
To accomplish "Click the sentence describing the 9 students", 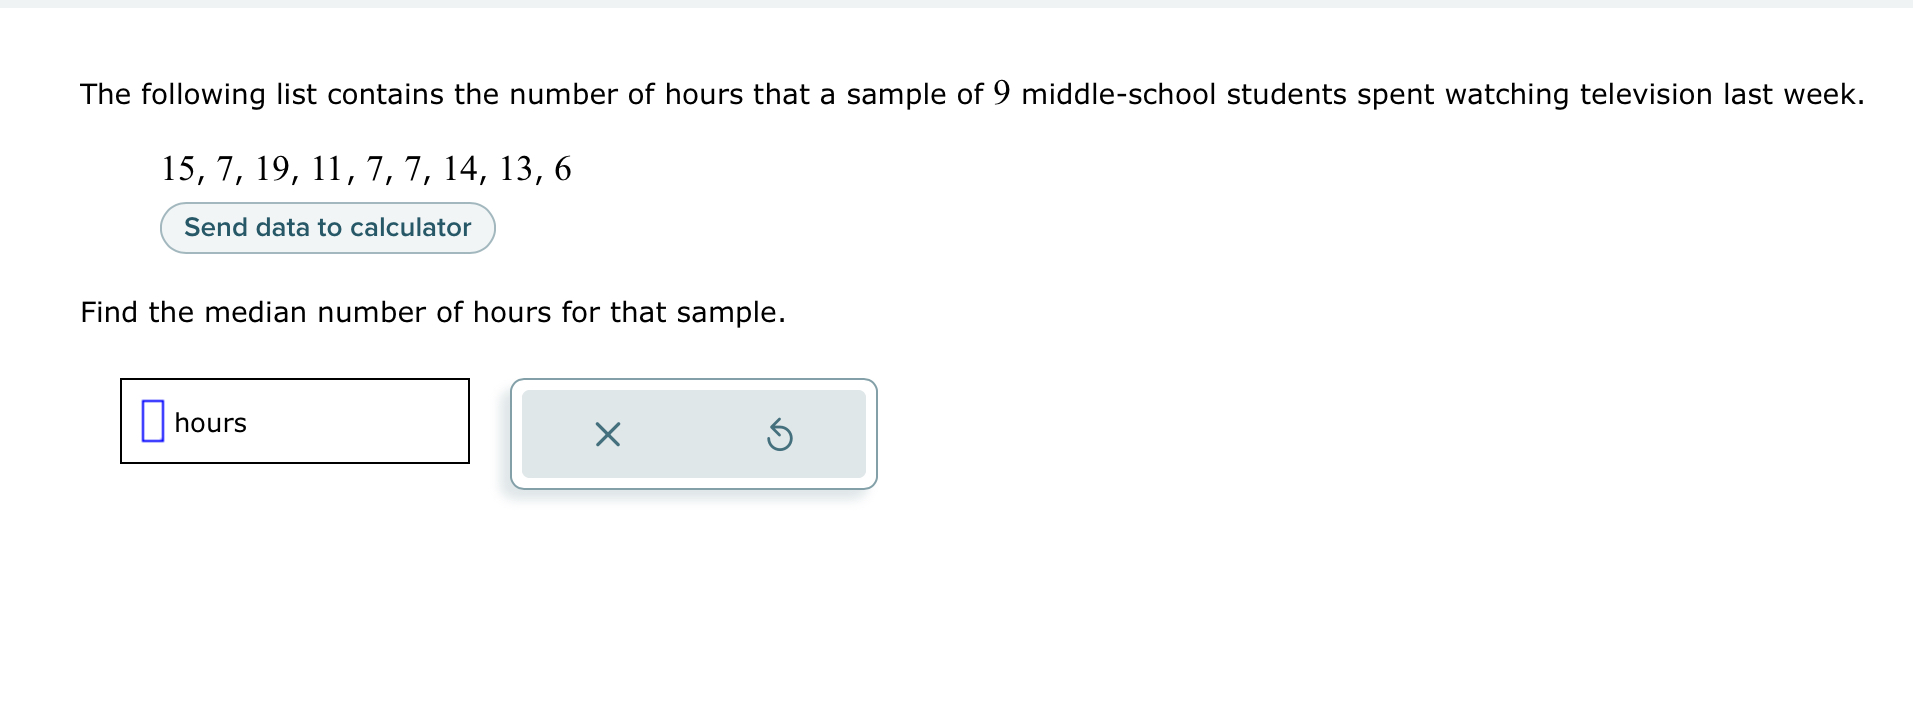I will coord(970,93).
